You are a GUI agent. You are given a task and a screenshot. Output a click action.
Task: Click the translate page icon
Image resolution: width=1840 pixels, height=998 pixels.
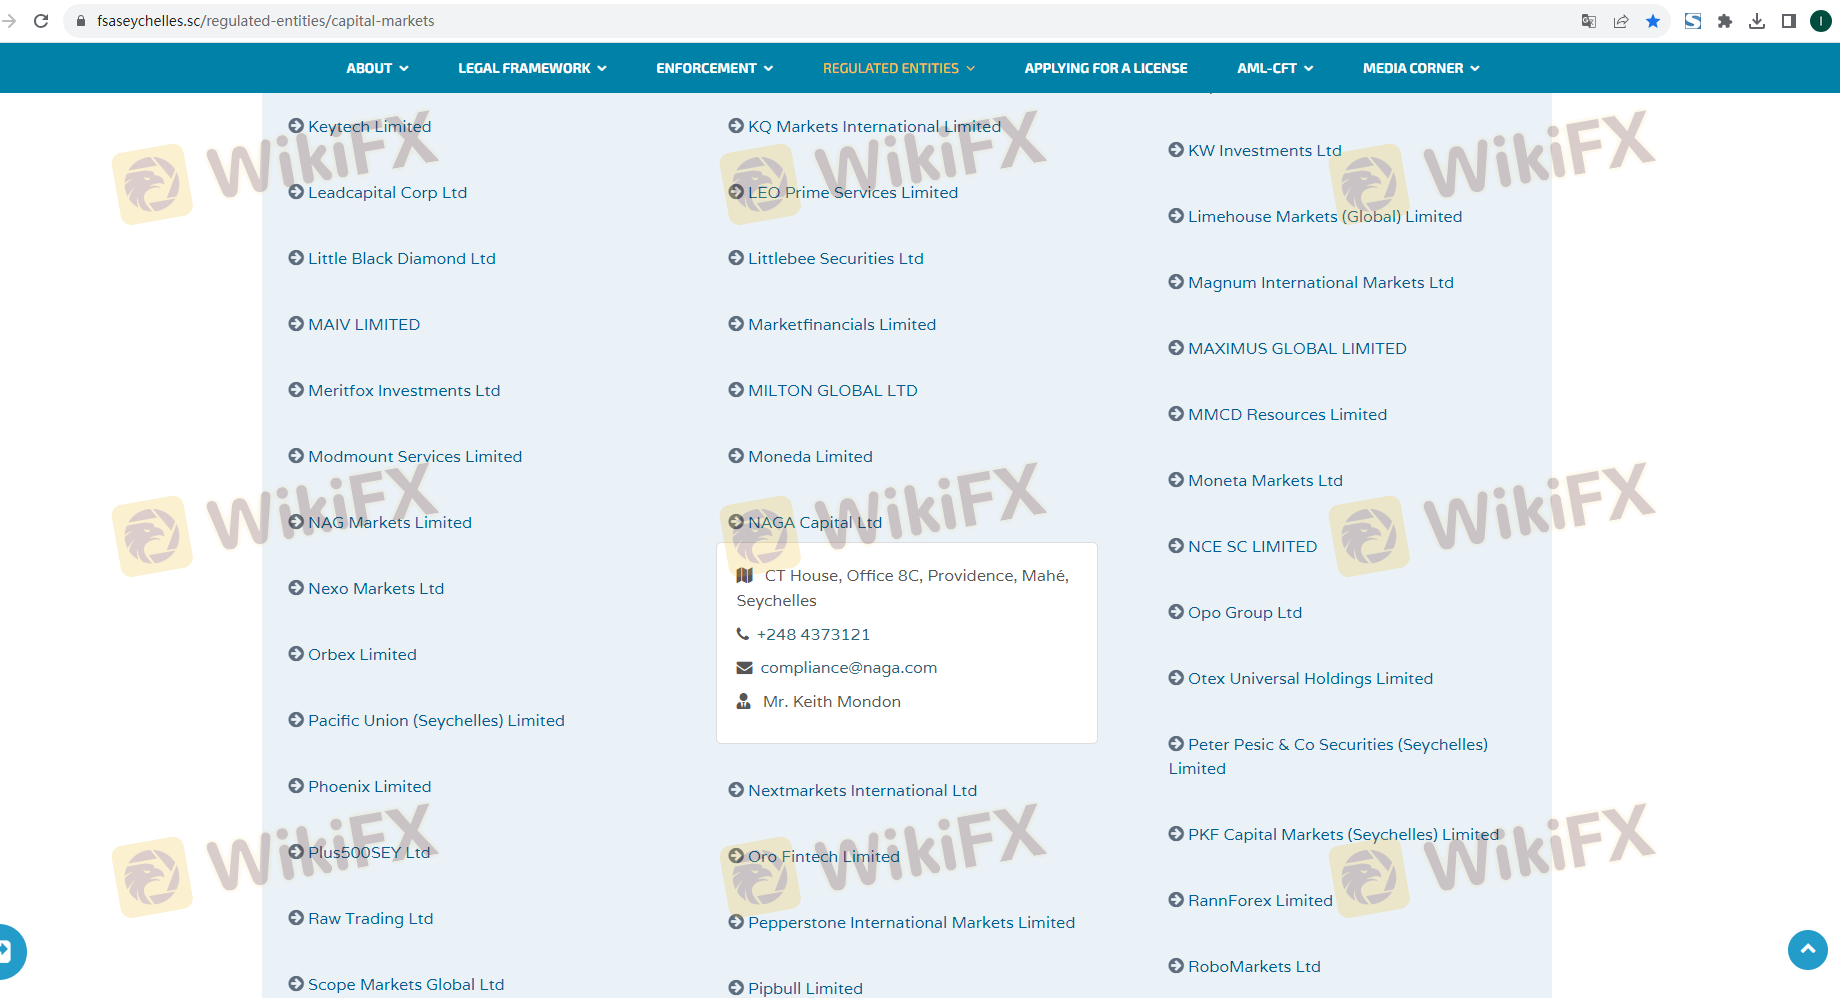(x=1589, y=21)
